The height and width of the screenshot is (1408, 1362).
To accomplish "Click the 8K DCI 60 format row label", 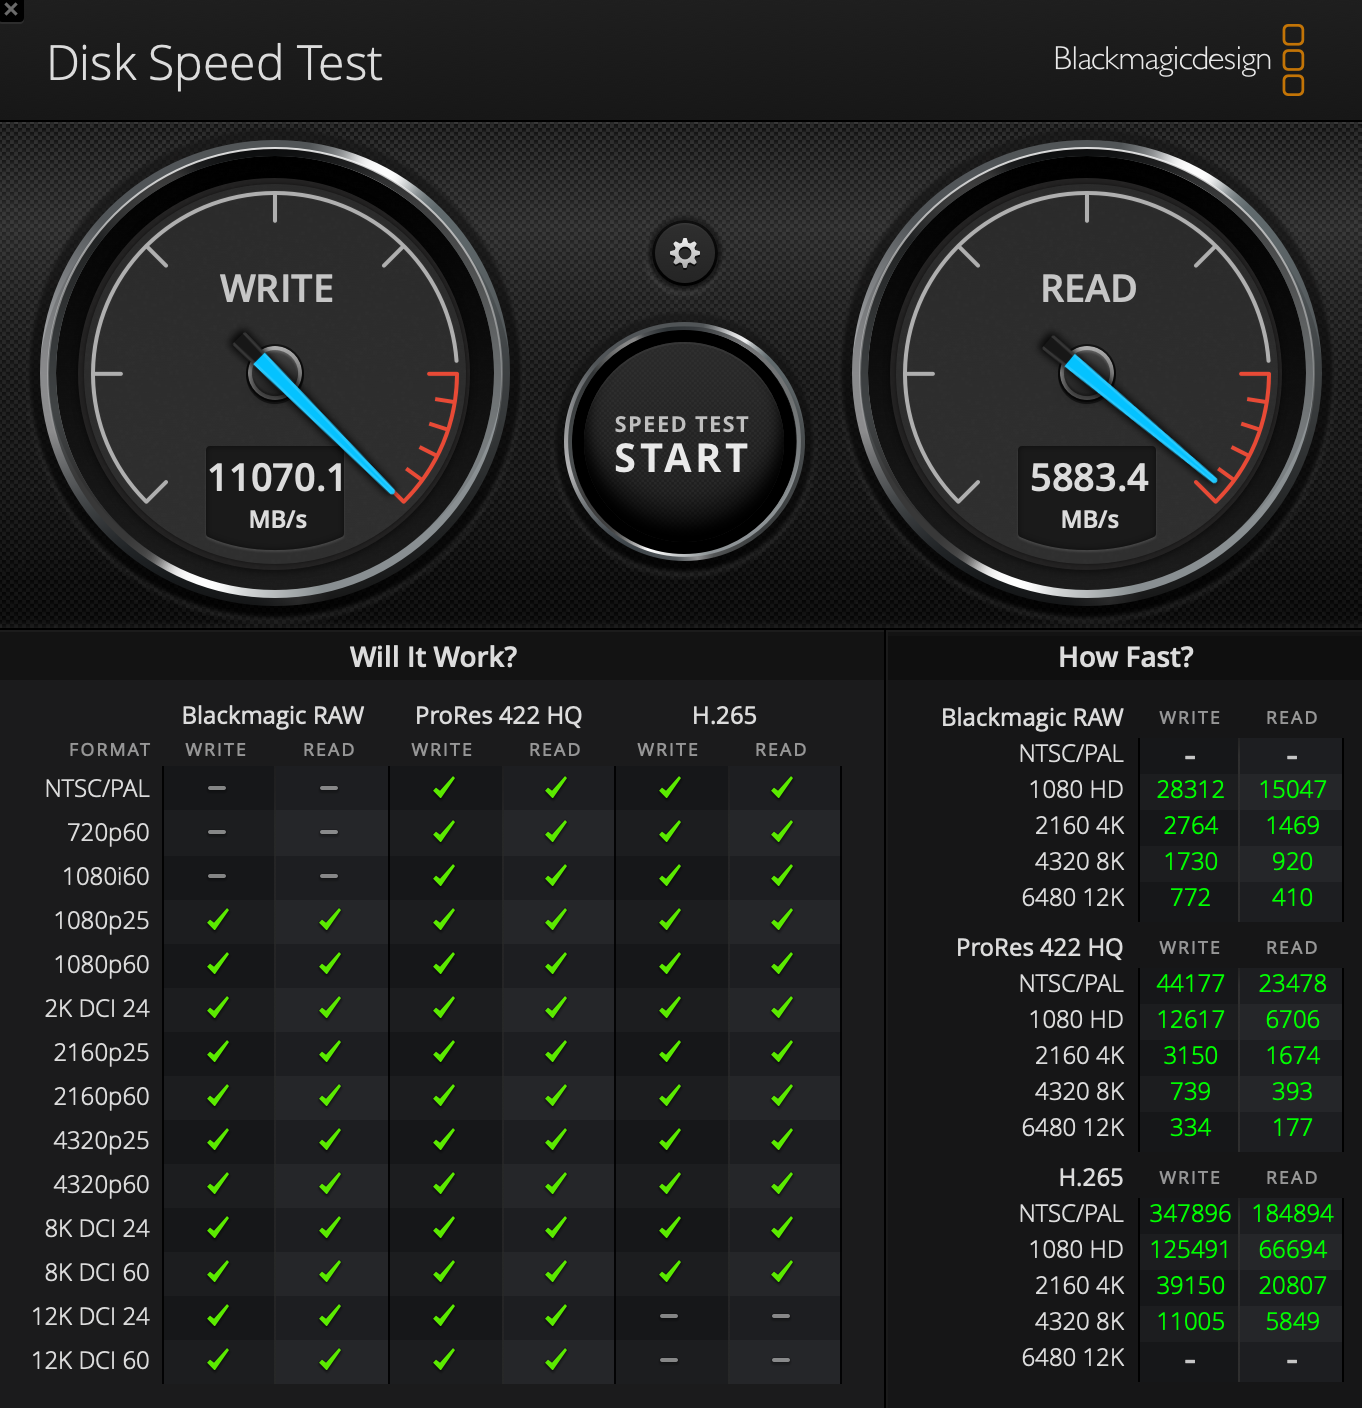I will (x=97, y=1273).
